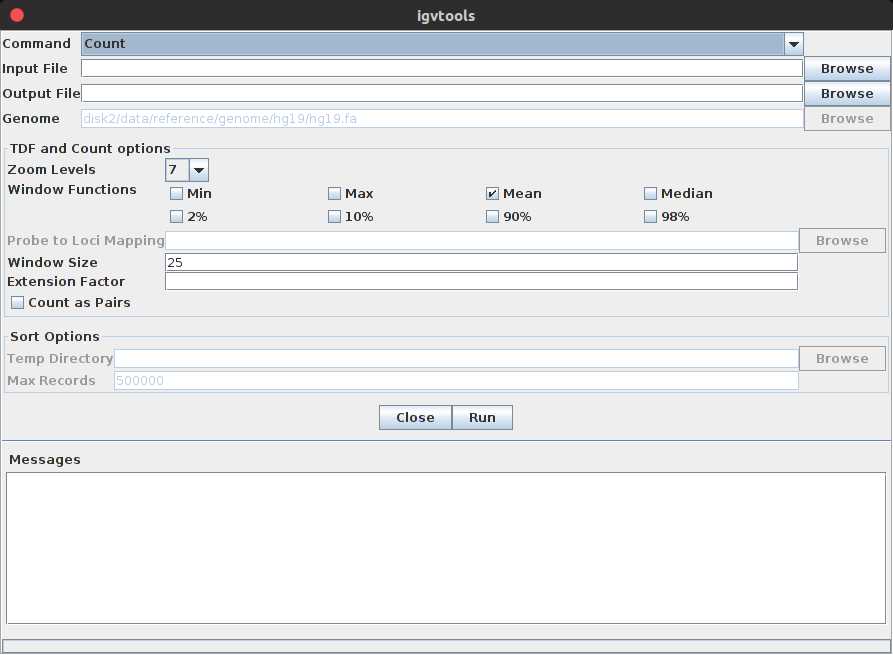Open the Zoom Levels dropdown

[x=187, y=170]
